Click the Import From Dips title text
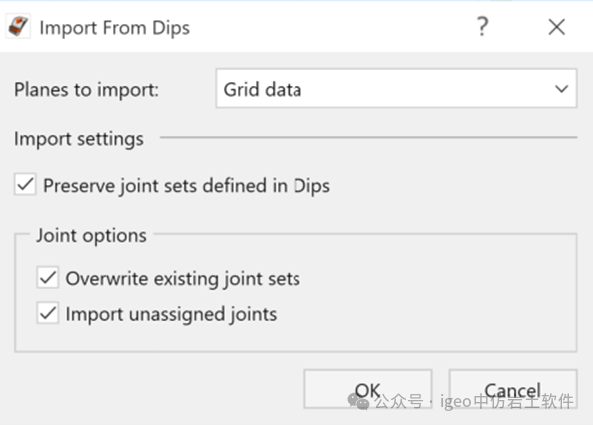 tap(115, 28)
